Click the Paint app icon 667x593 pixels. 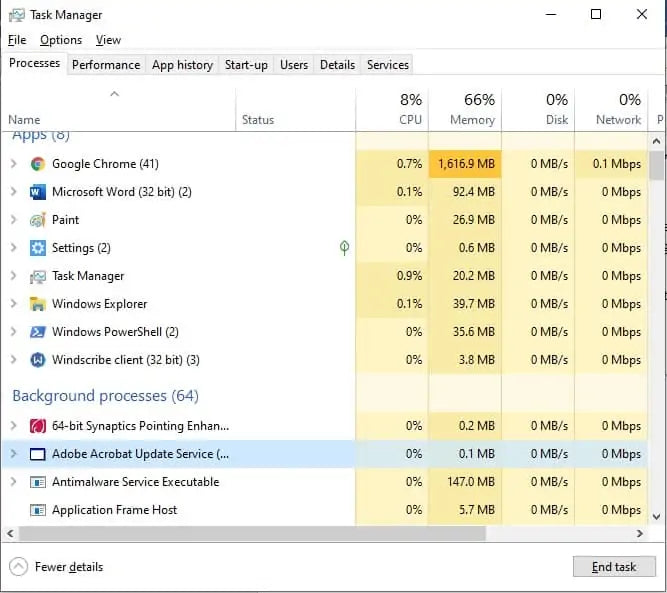[x=38, y=220]
